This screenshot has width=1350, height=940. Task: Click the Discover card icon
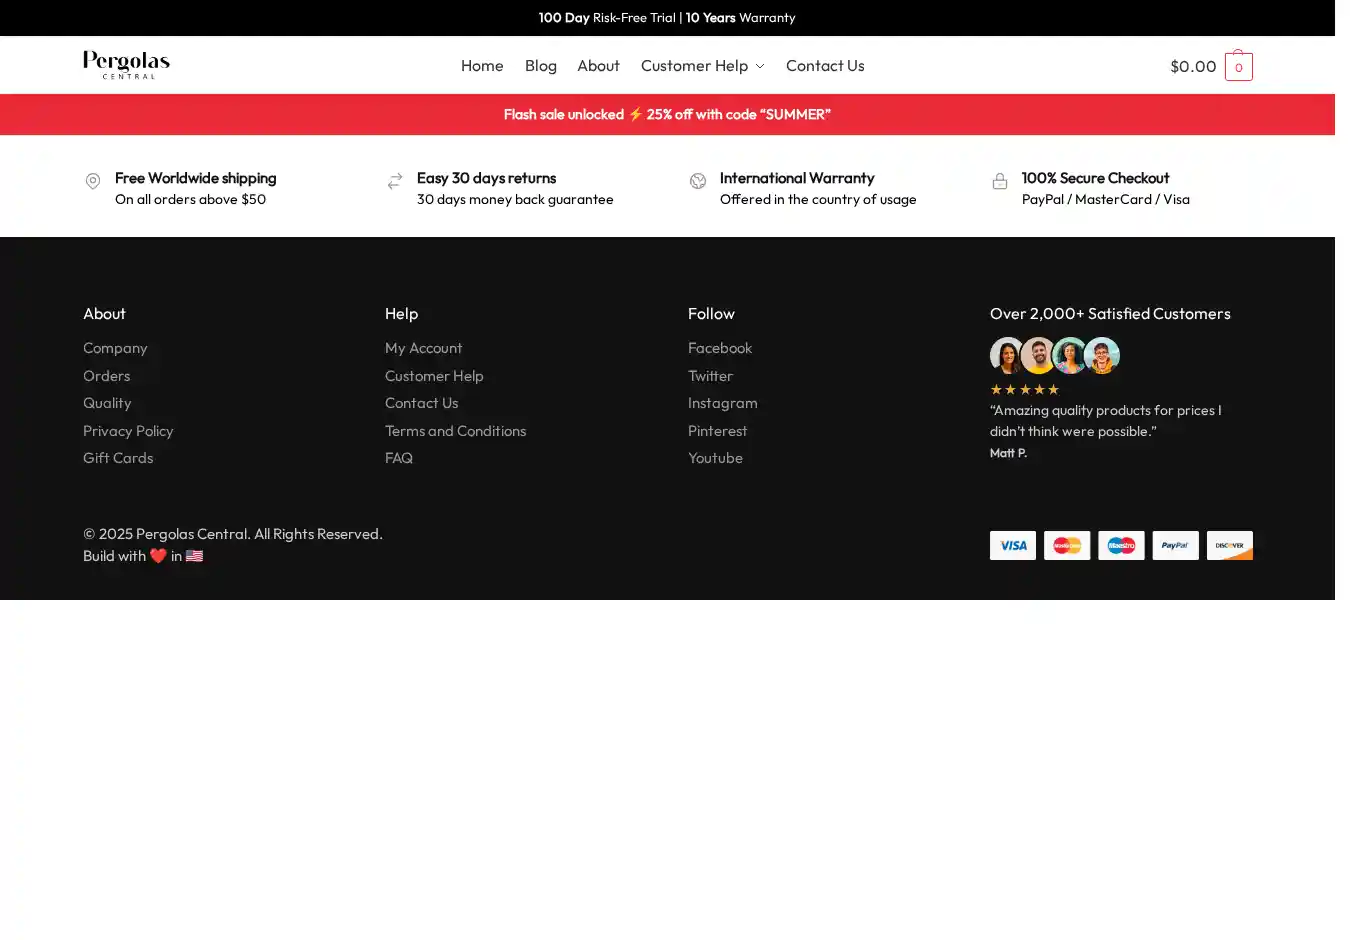click(1229, 545)
